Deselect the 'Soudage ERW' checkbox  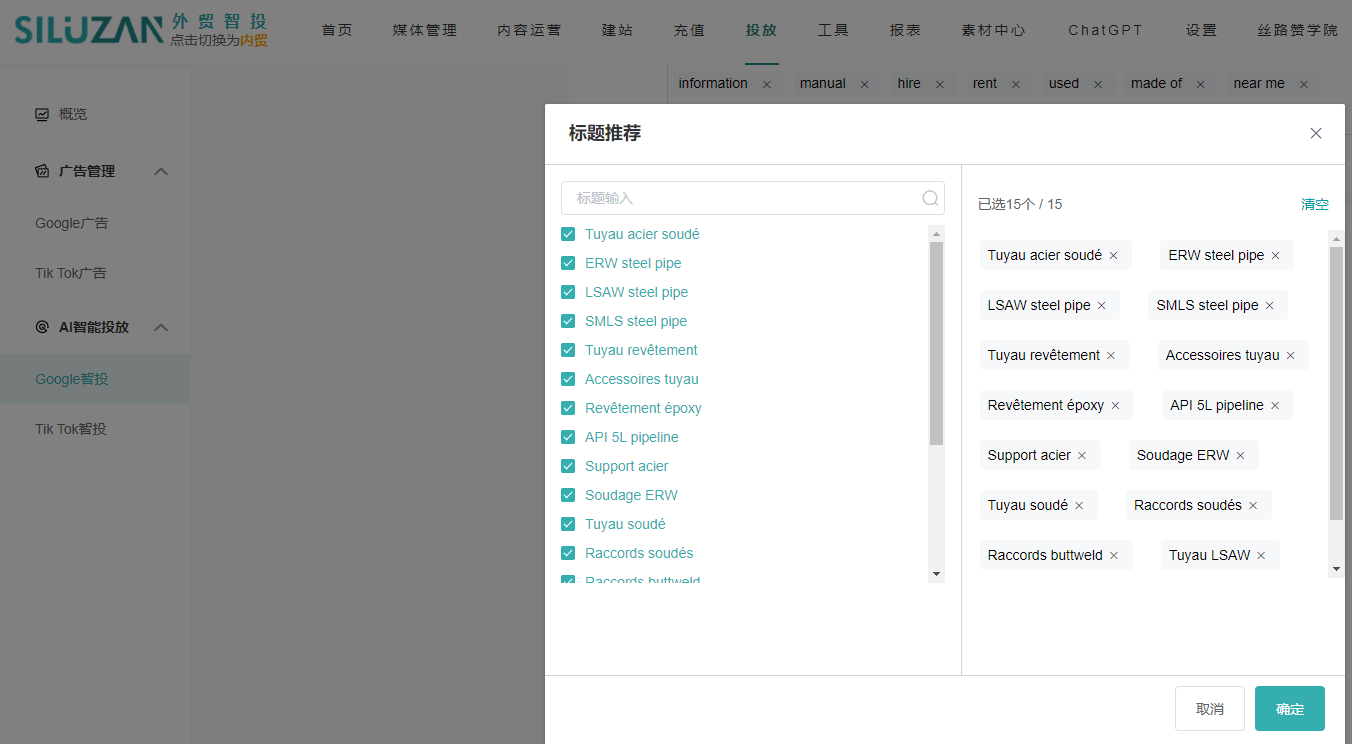(568, 495)
